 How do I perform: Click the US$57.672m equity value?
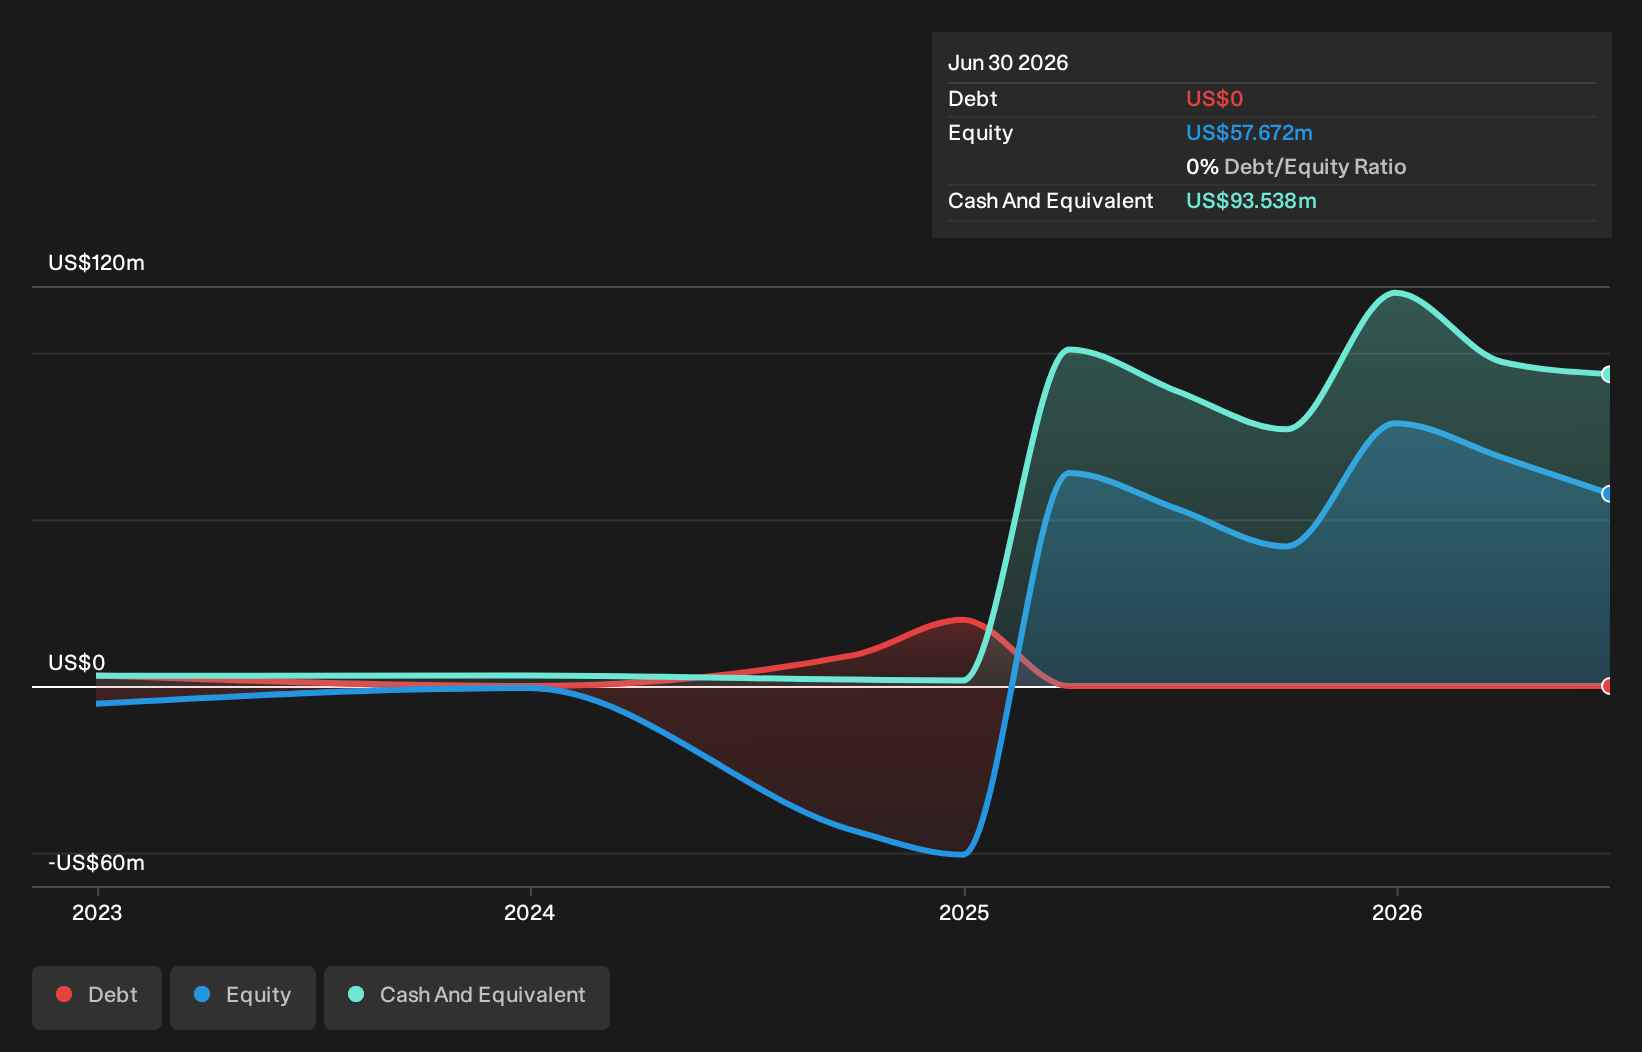[1249, 133]
